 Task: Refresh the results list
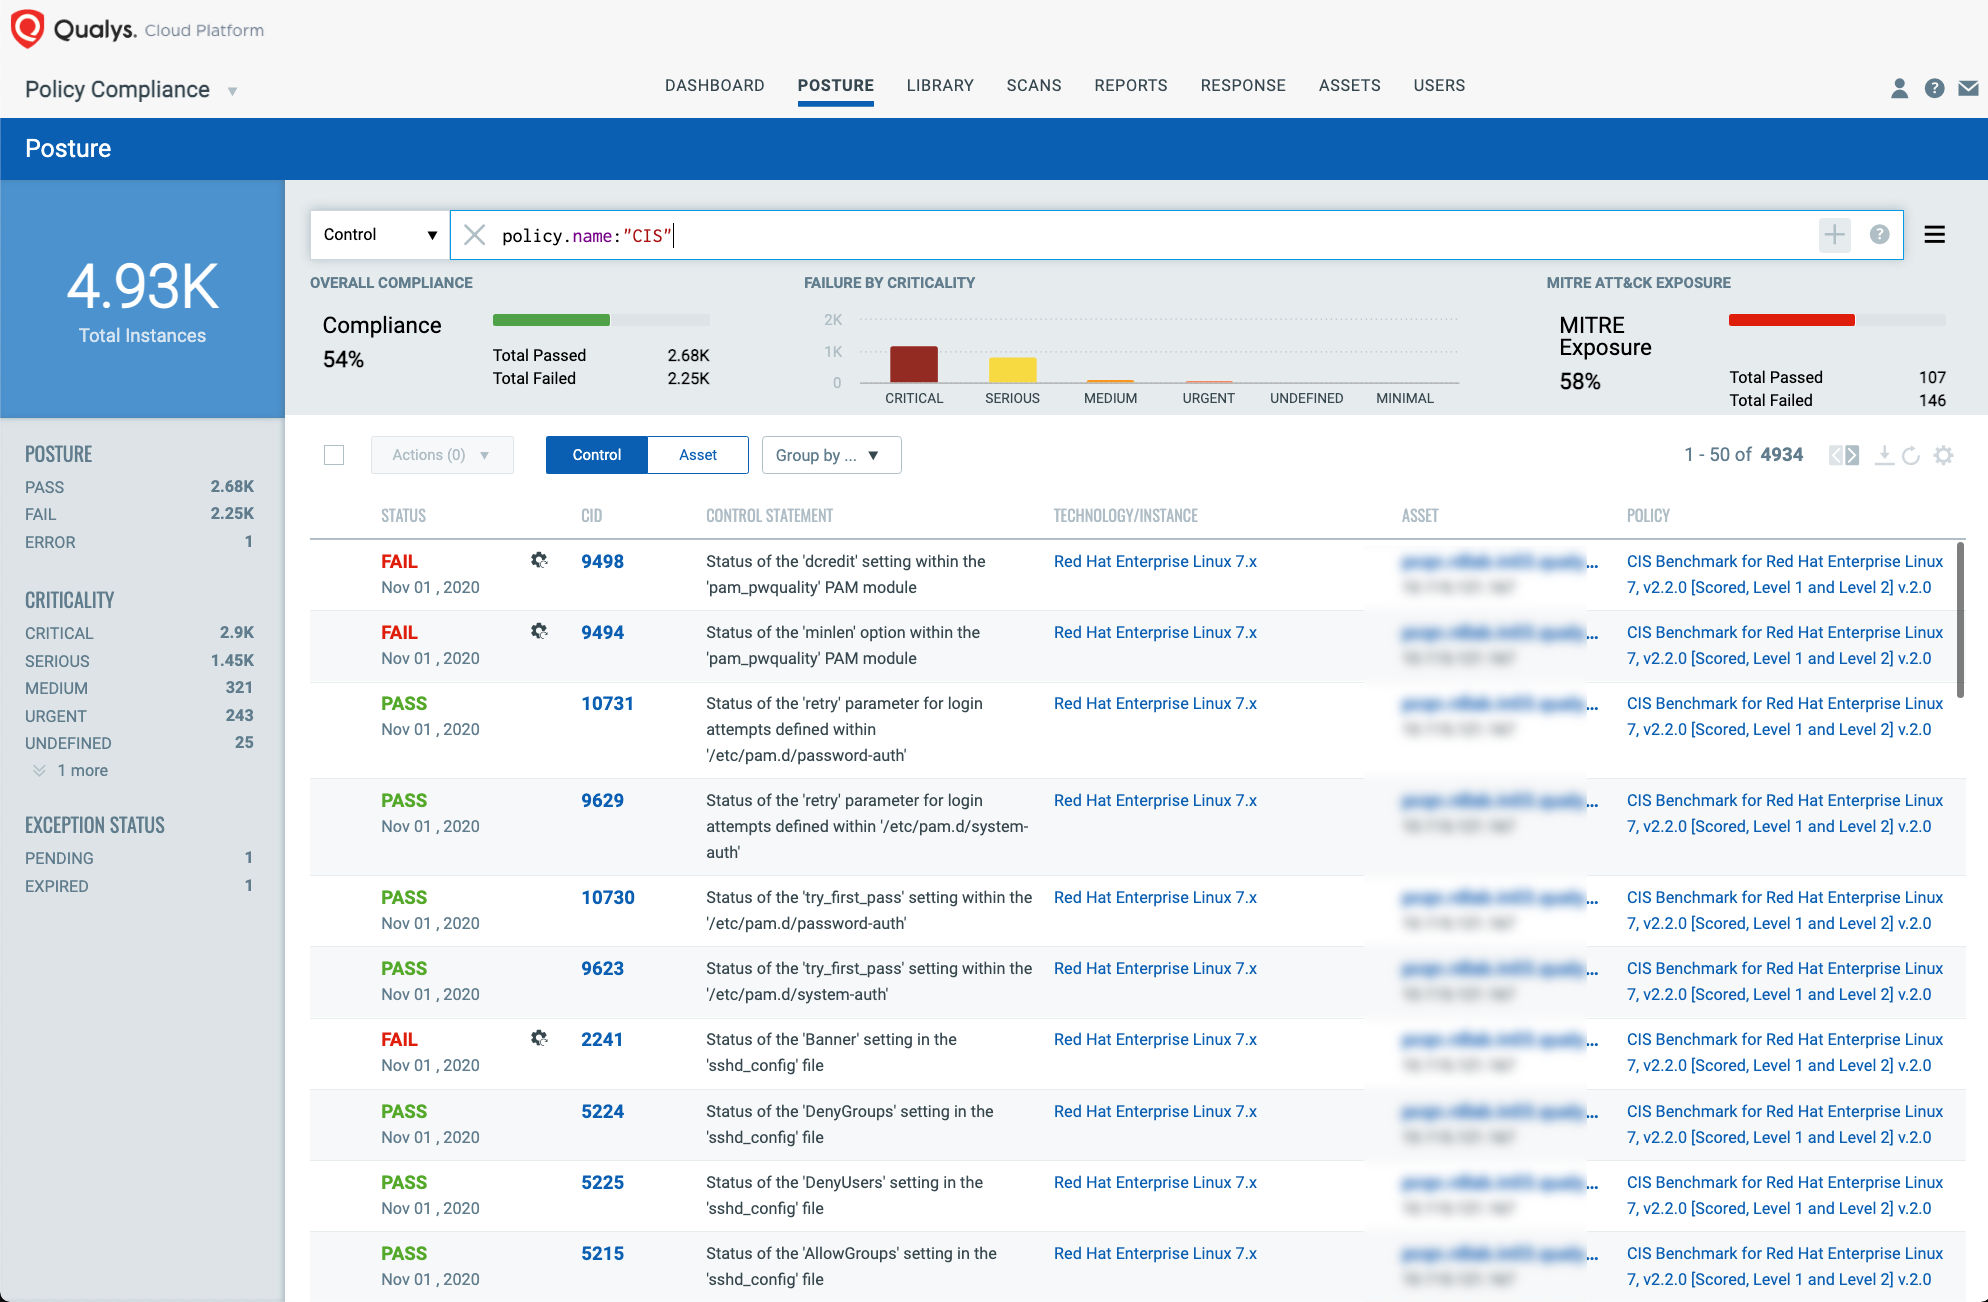click(x=1911, y=455)
